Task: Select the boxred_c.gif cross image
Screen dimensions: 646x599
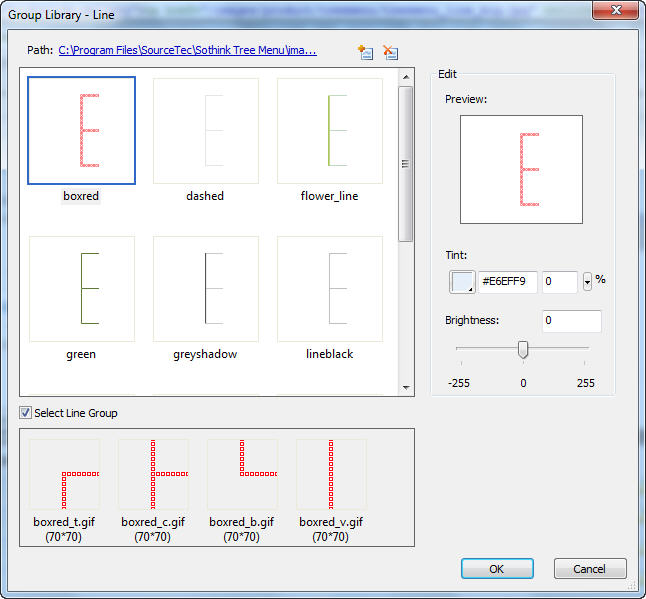Action: (x=153, y=474)
